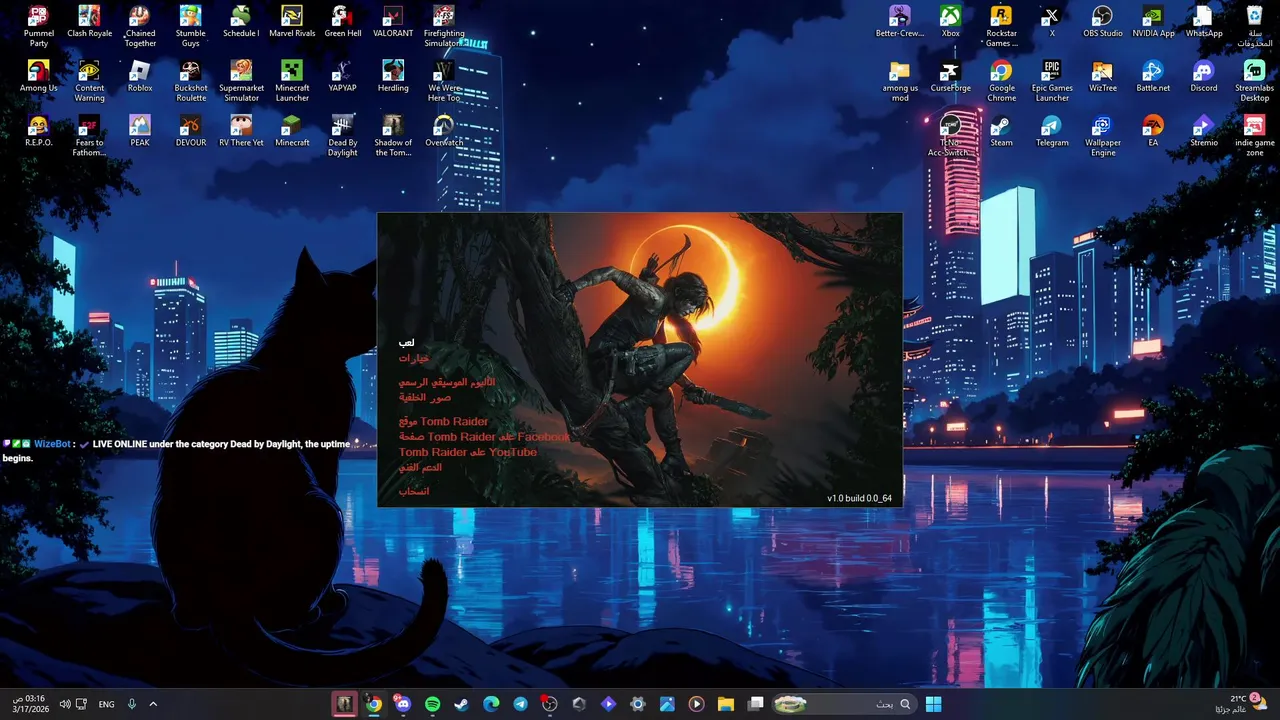Open the indie game zone folder
The image size is (1280, 720).
click(1254, 136)
